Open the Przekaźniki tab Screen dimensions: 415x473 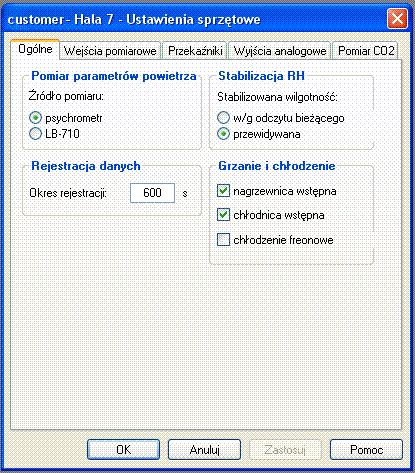tap(195, 51)
